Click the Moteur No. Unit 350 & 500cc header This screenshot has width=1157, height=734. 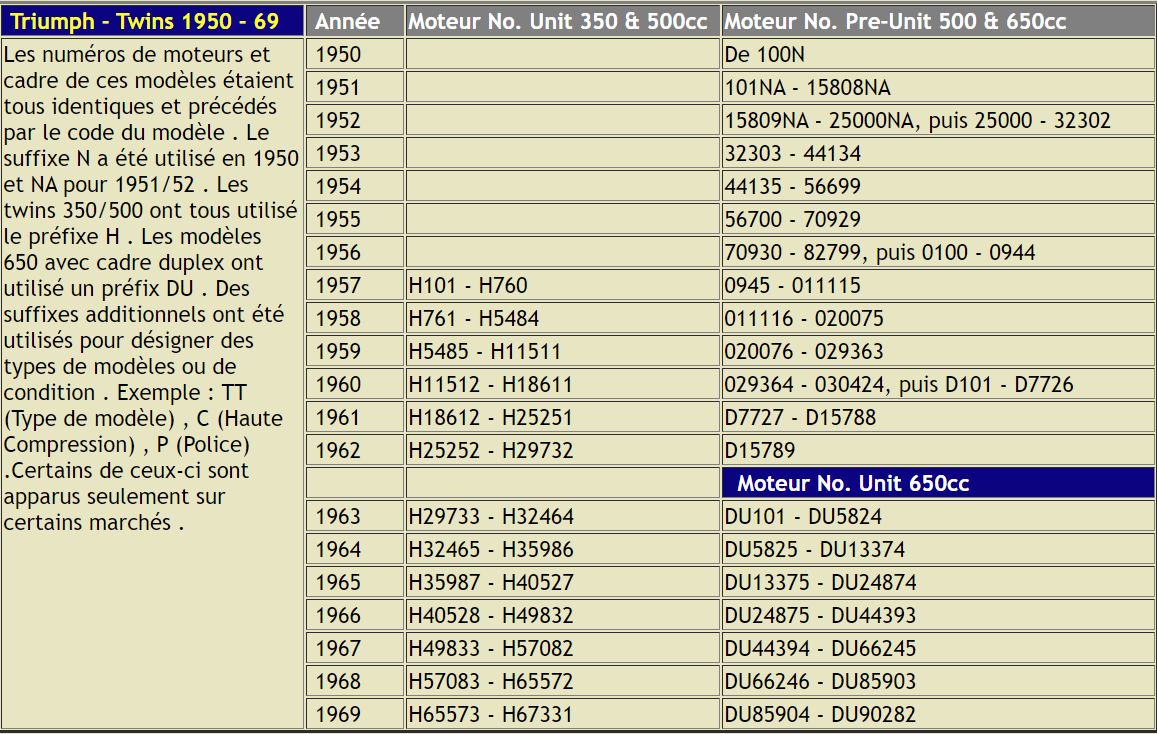pyautogui.click(x=558, y=21)
